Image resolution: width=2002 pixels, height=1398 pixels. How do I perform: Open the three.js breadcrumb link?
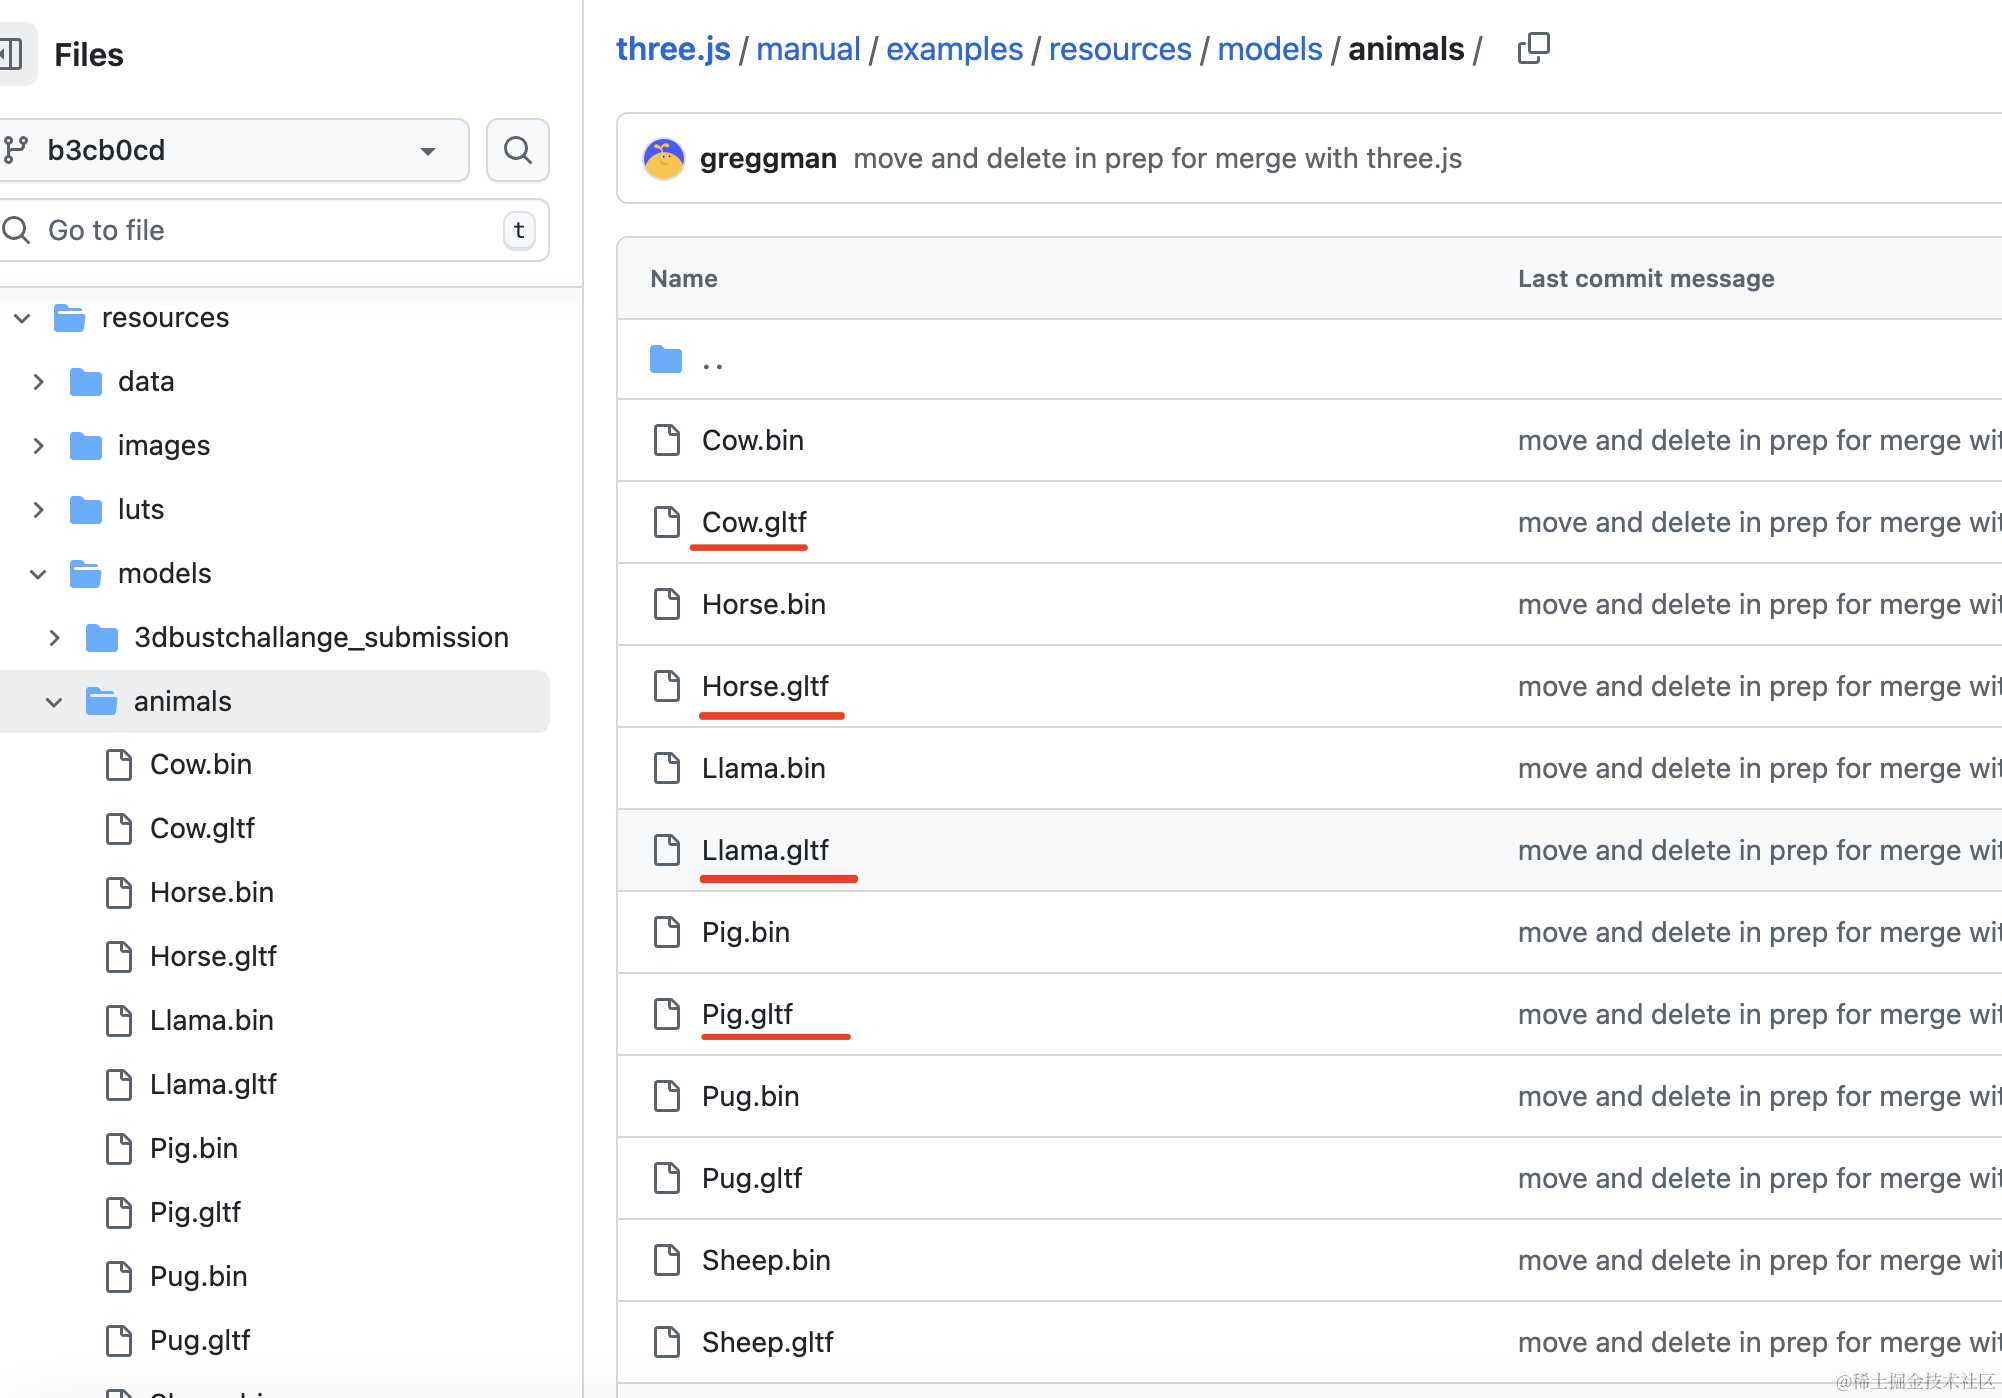(673, 48)
